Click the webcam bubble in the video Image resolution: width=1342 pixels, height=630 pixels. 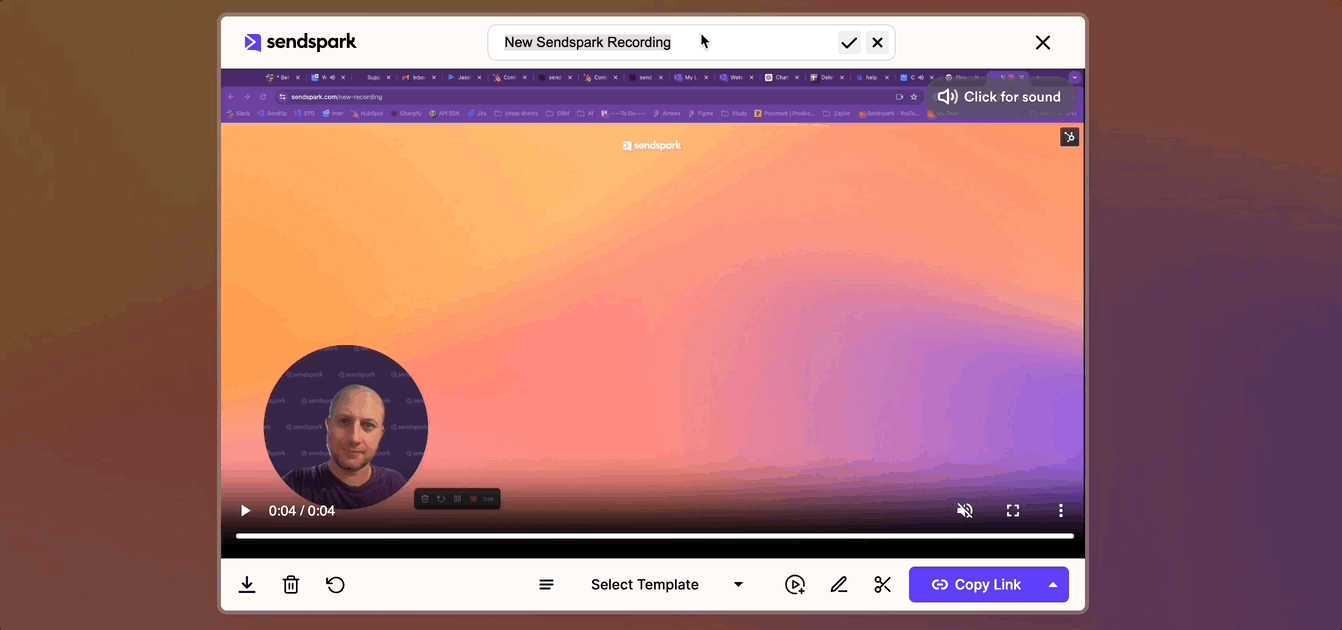click(346, 427)
